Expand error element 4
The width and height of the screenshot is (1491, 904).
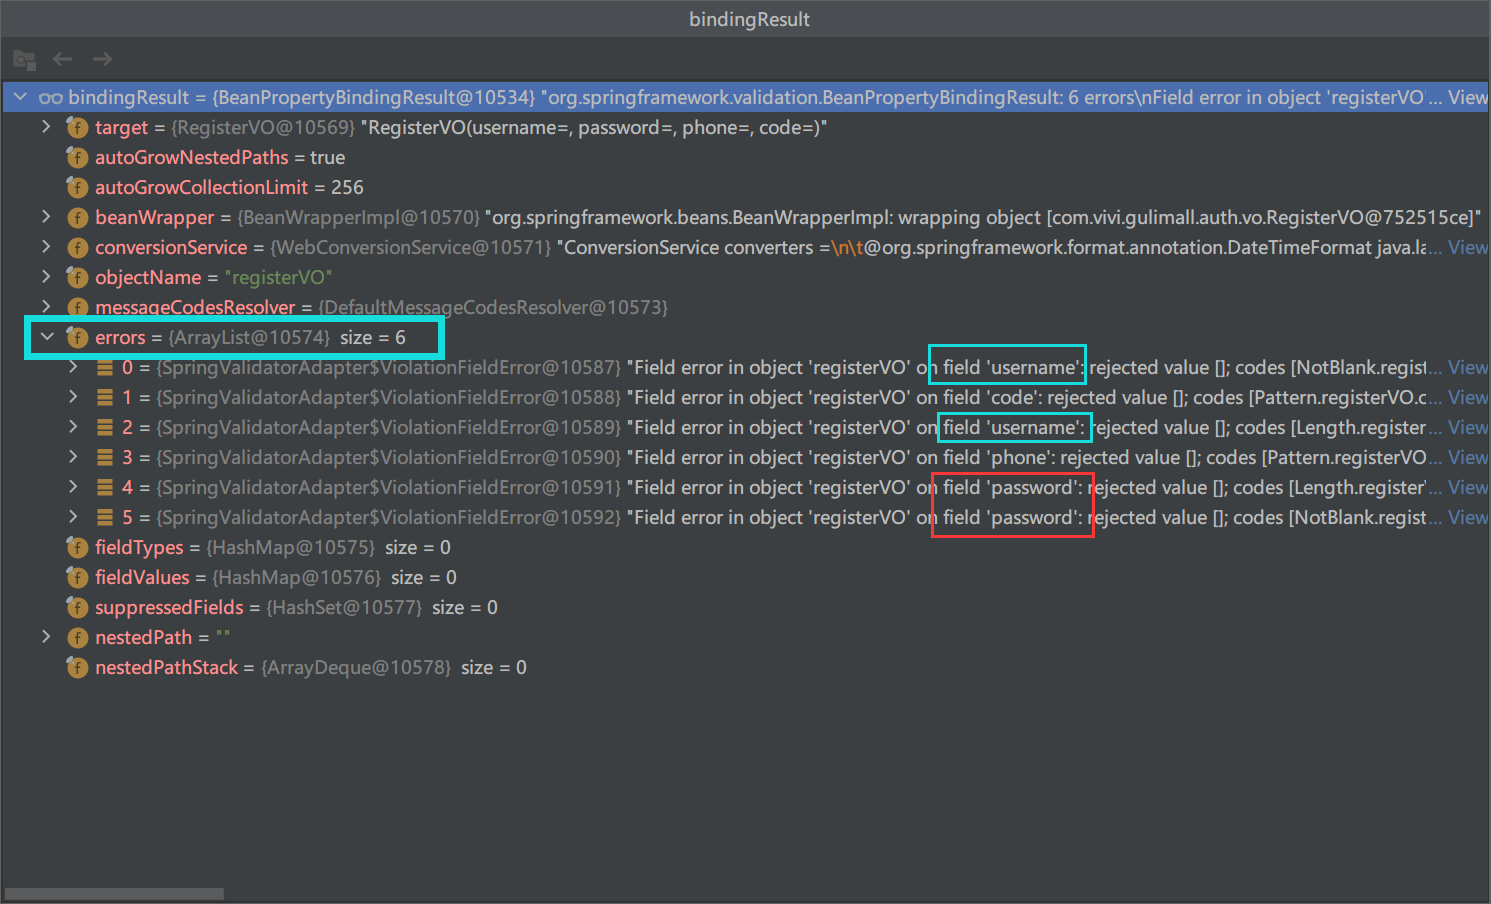pos(73,487)
